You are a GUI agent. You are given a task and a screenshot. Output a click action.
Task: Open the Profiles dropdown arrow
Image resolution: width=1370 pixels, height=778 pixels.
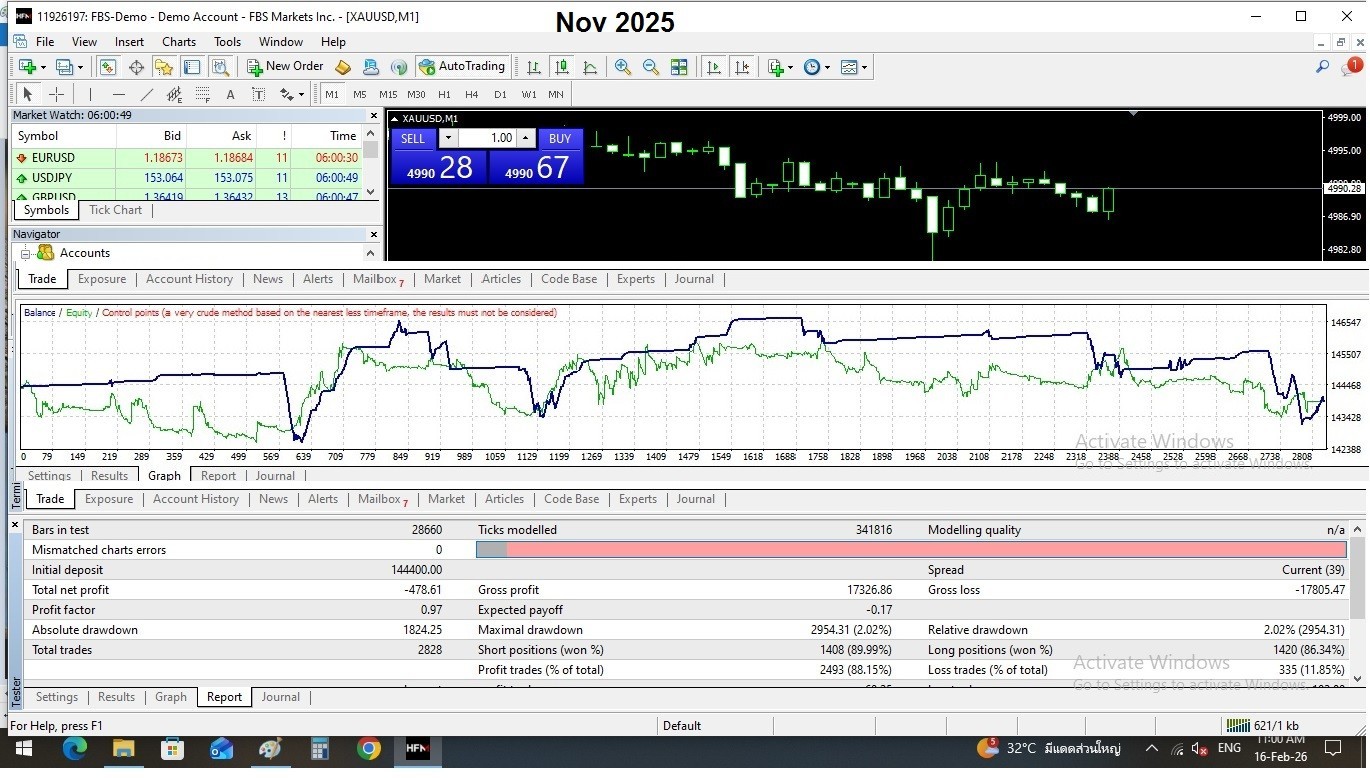81,67
